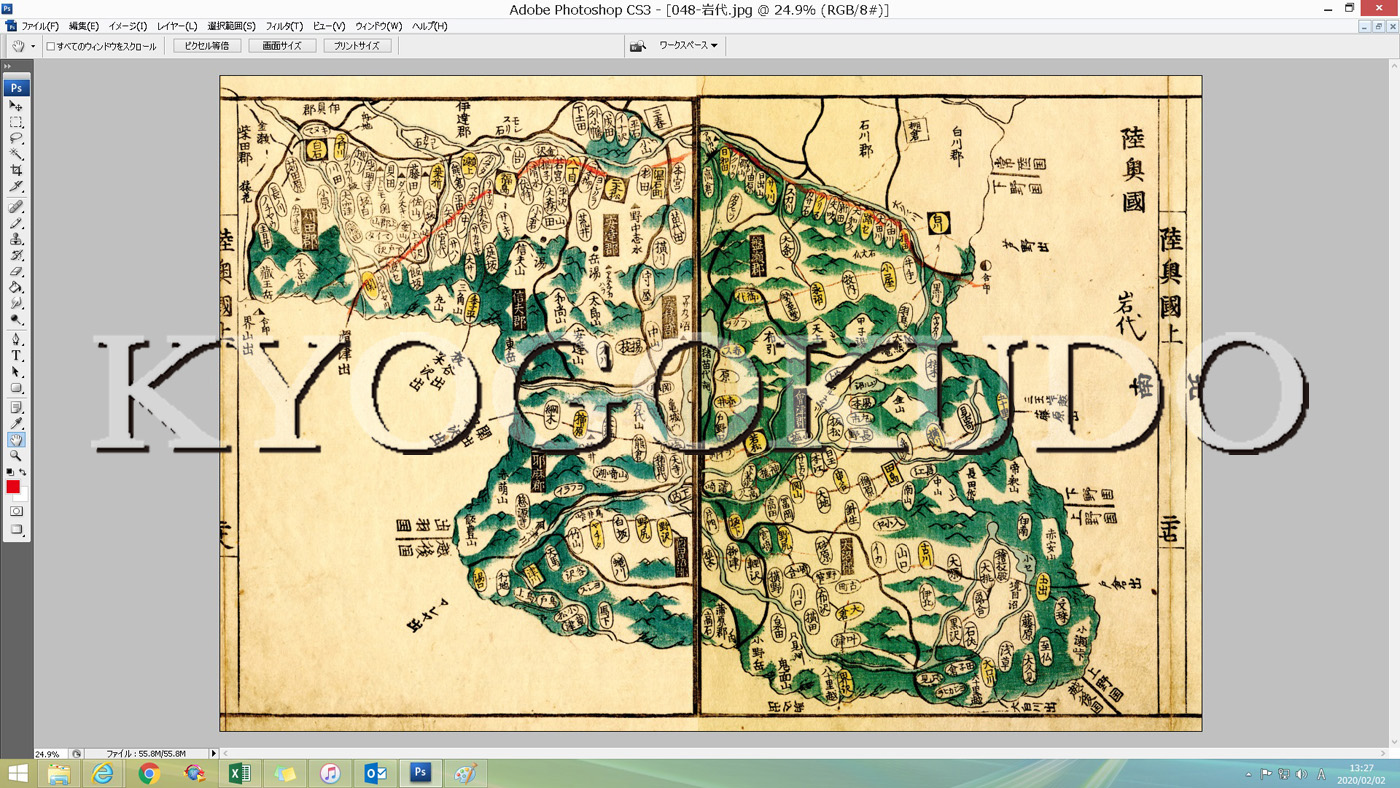Click the Go to Bridge icon
Screen dimensions: 1400x788
pyautogui.click(x=637, y=46)
